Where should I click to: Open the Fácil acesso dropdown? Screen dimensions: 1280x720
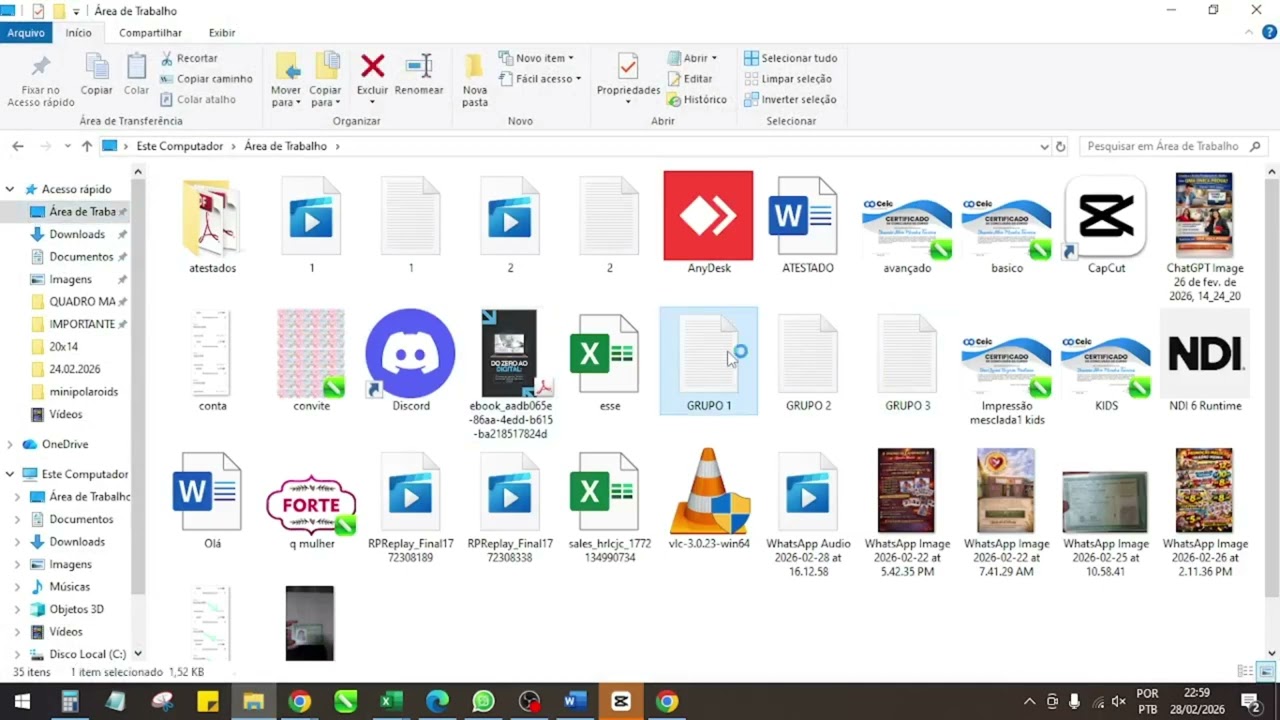click(541, 79)
